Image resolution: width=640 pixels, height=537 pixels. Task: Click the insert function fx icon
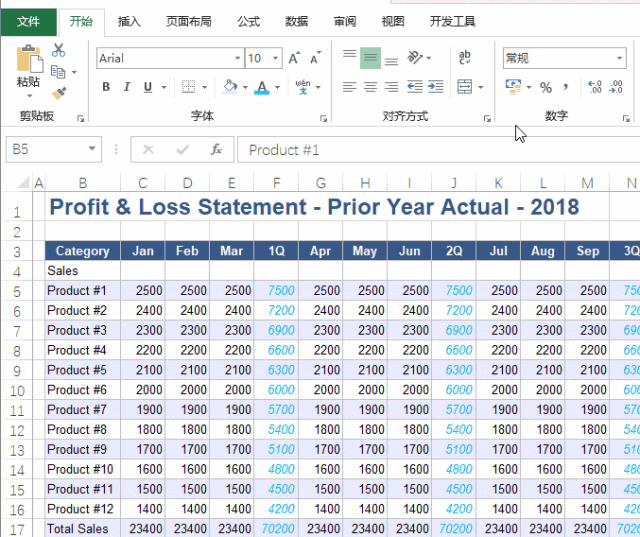(216, 149)
